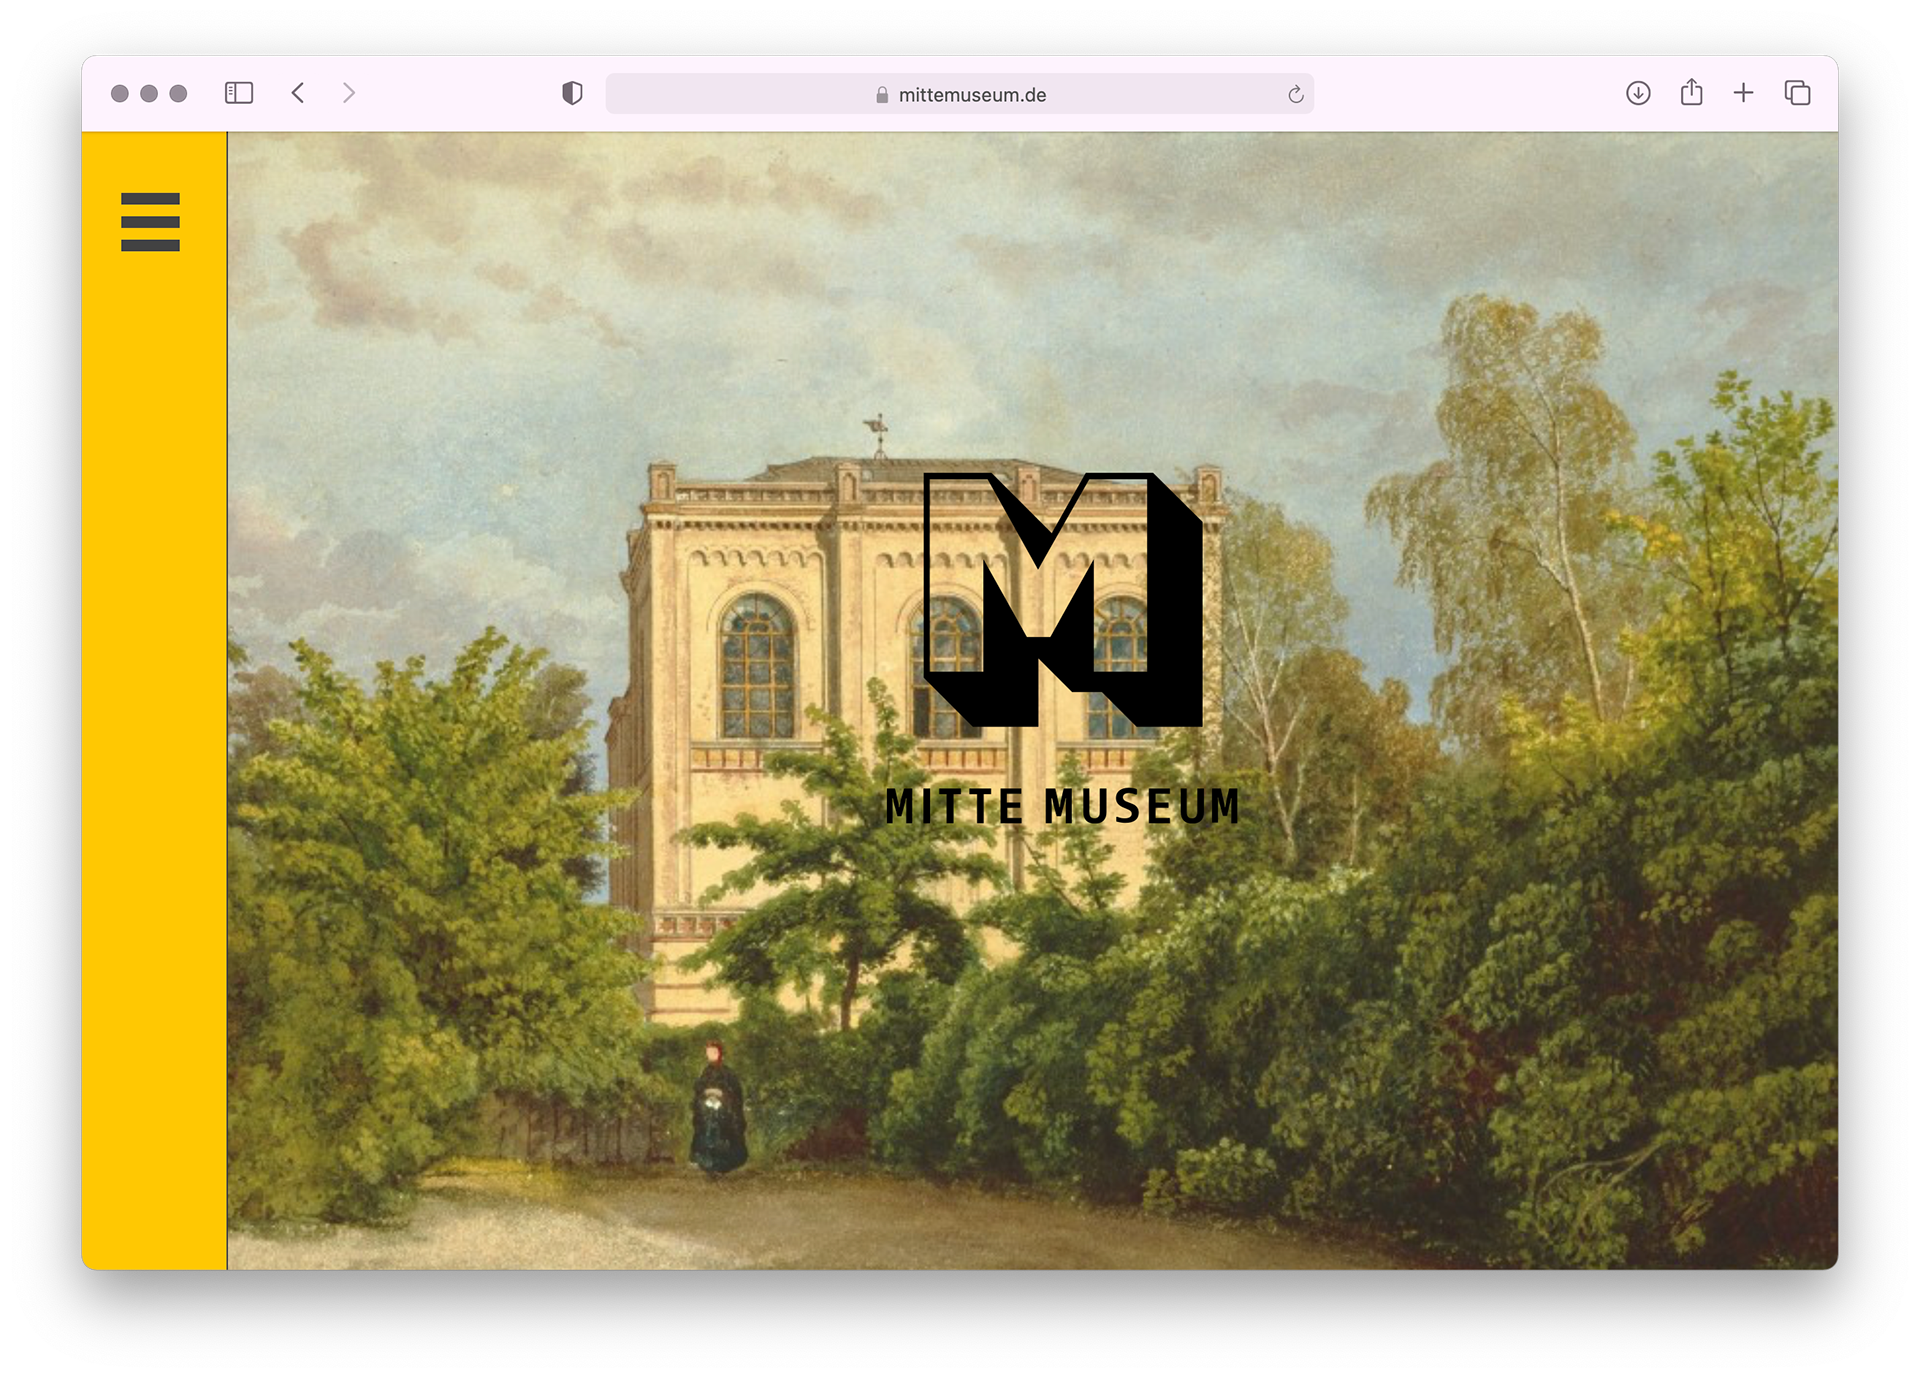Minimize the Safari window

pyautogui.click(x=149, y=93)
